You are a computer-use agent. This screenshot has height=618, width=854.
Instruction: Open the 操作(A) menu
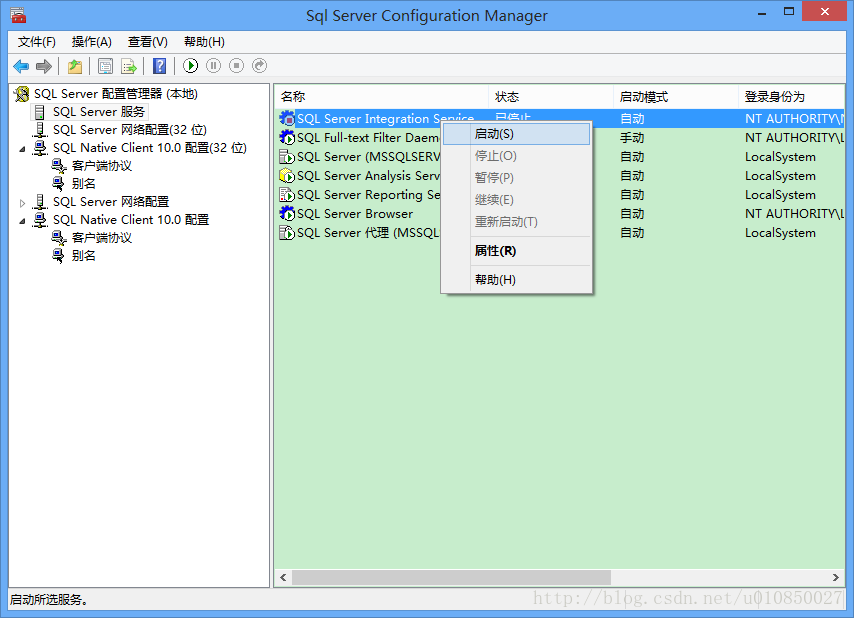point(91,42)
